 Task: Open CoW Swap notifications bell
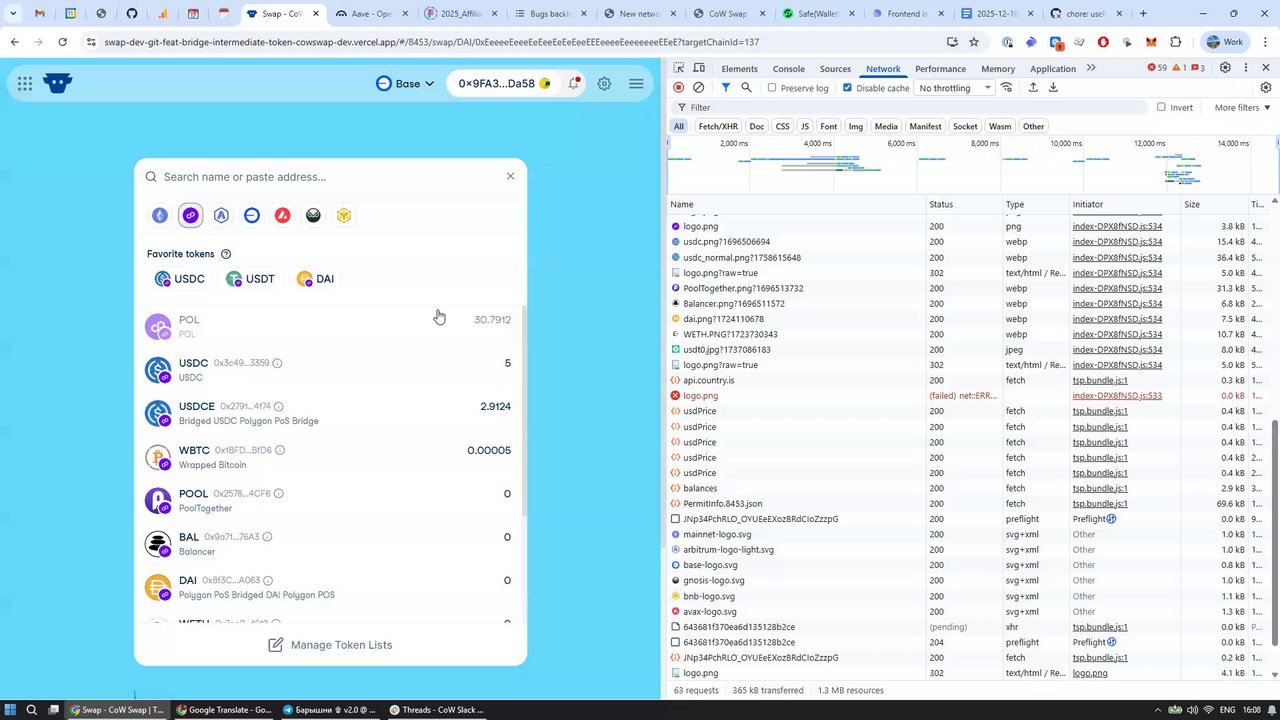click(574, 84)
